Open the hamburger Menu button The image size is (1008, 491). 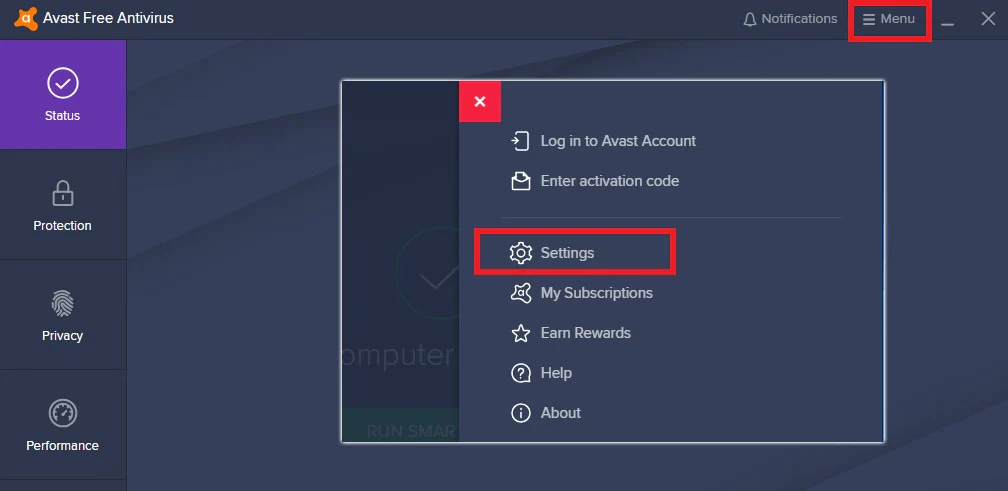pos(889,19)
